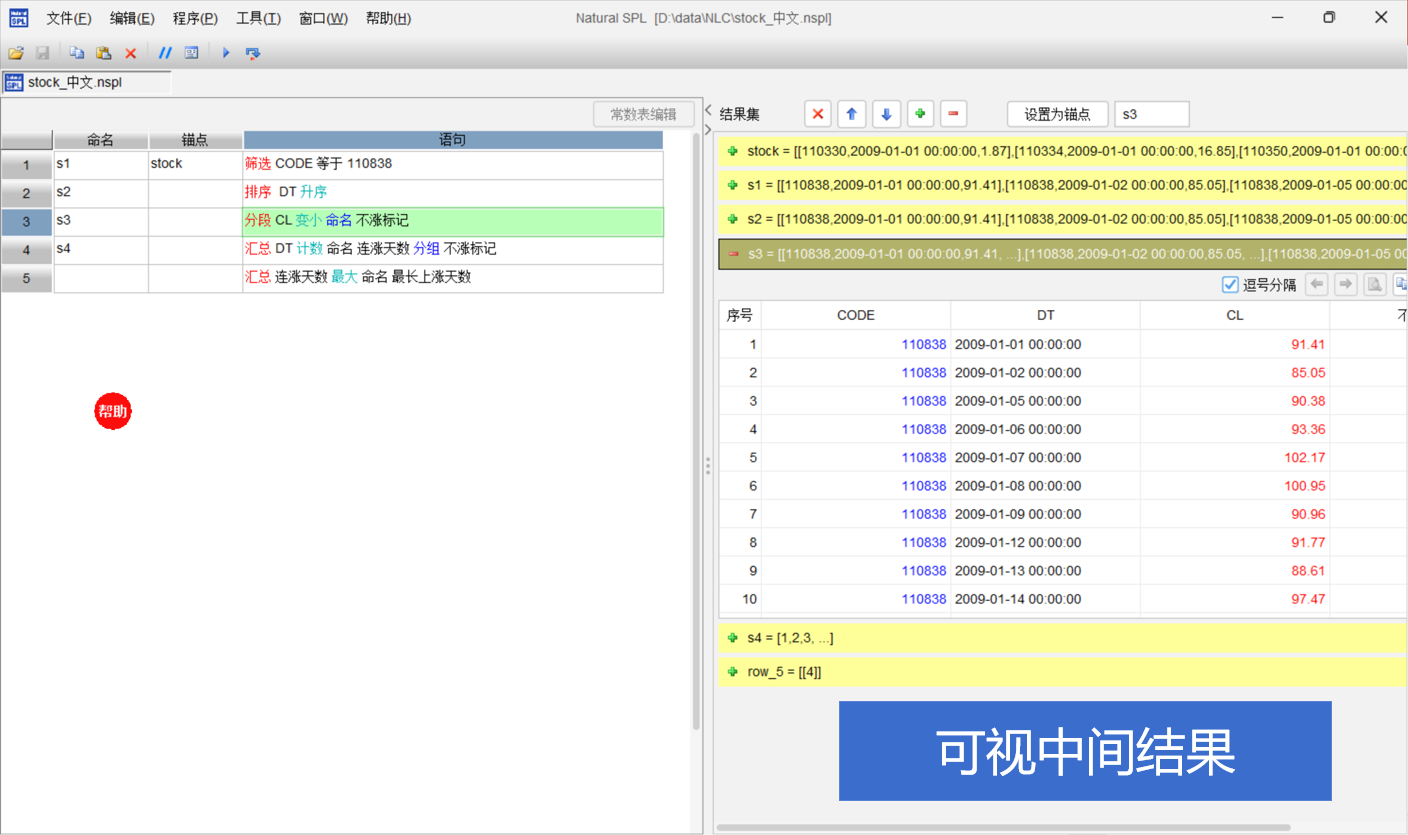Click the paste clipboard icon
This screenshot has height=835, width=1408.
tap(103, 53)
